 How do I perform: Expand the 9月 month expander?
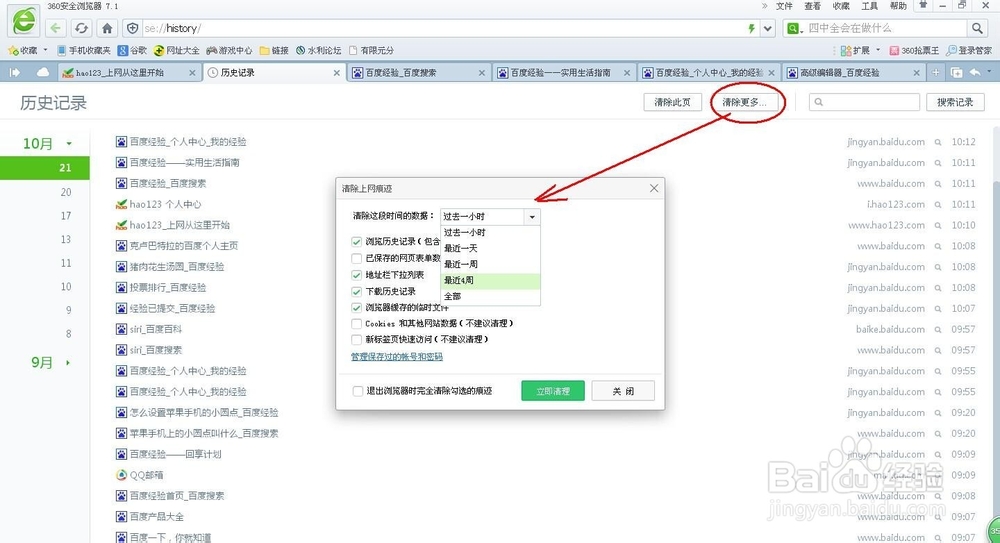[68, 362]
